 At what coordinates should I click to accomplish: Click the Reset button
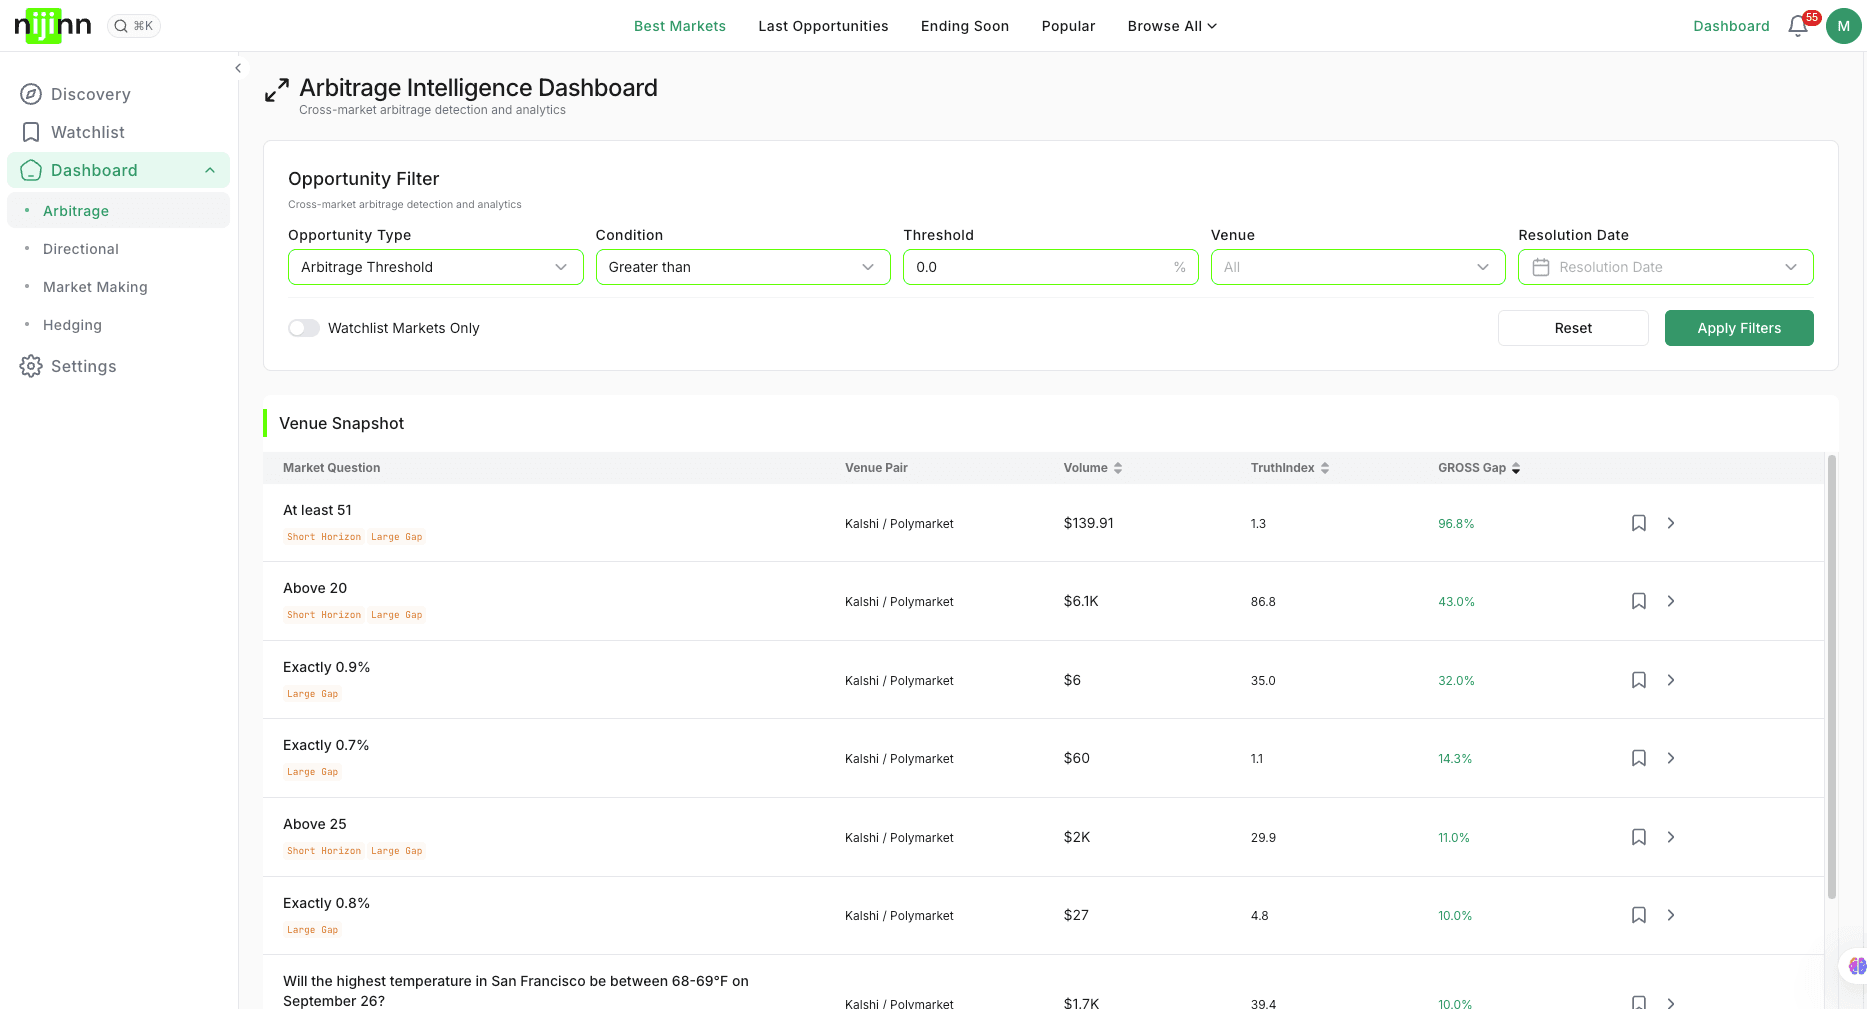tap(1573, 328)
